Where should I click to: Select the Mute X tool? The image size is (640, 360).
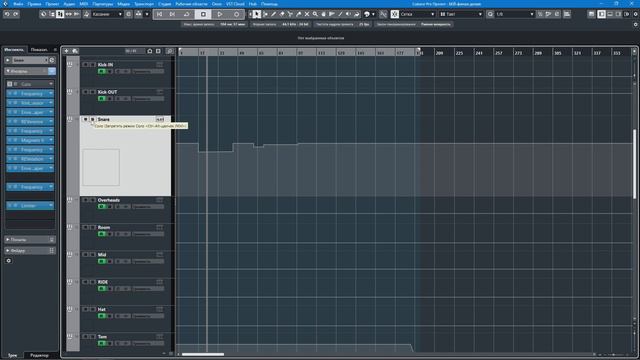click(307, 14)
